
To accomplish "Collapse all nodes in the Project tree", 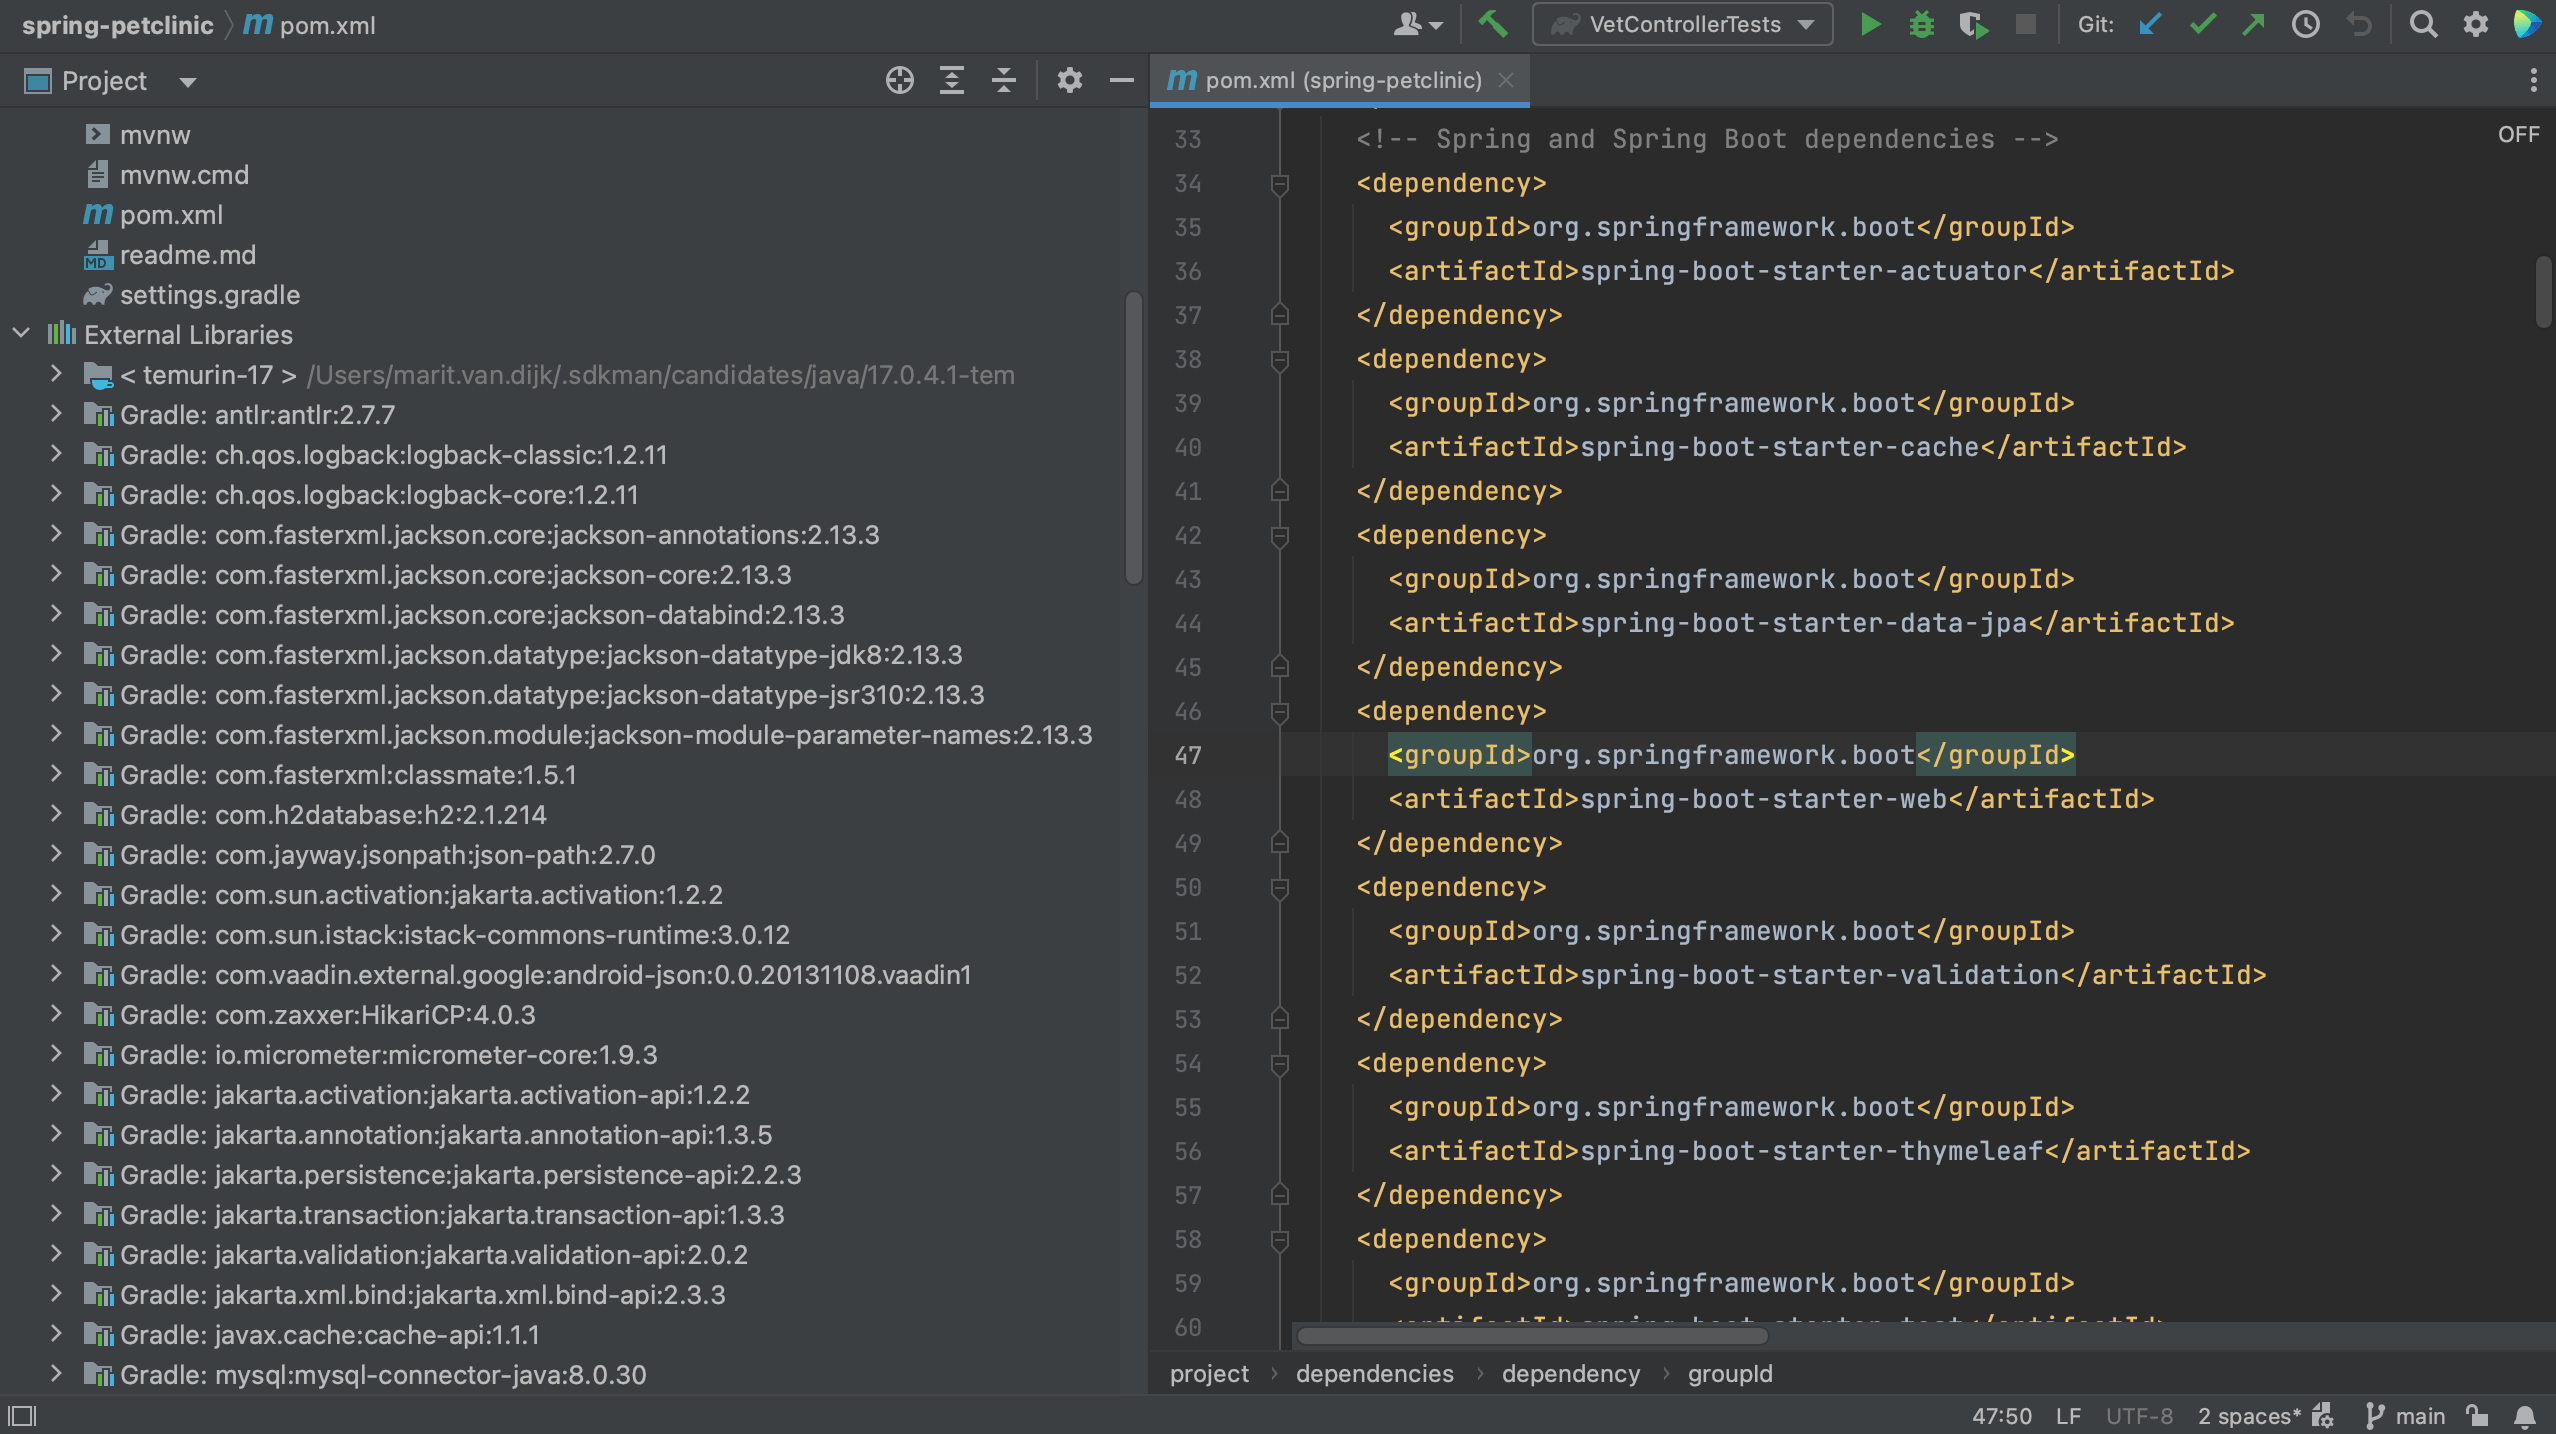I will (x=1003, y=80).
